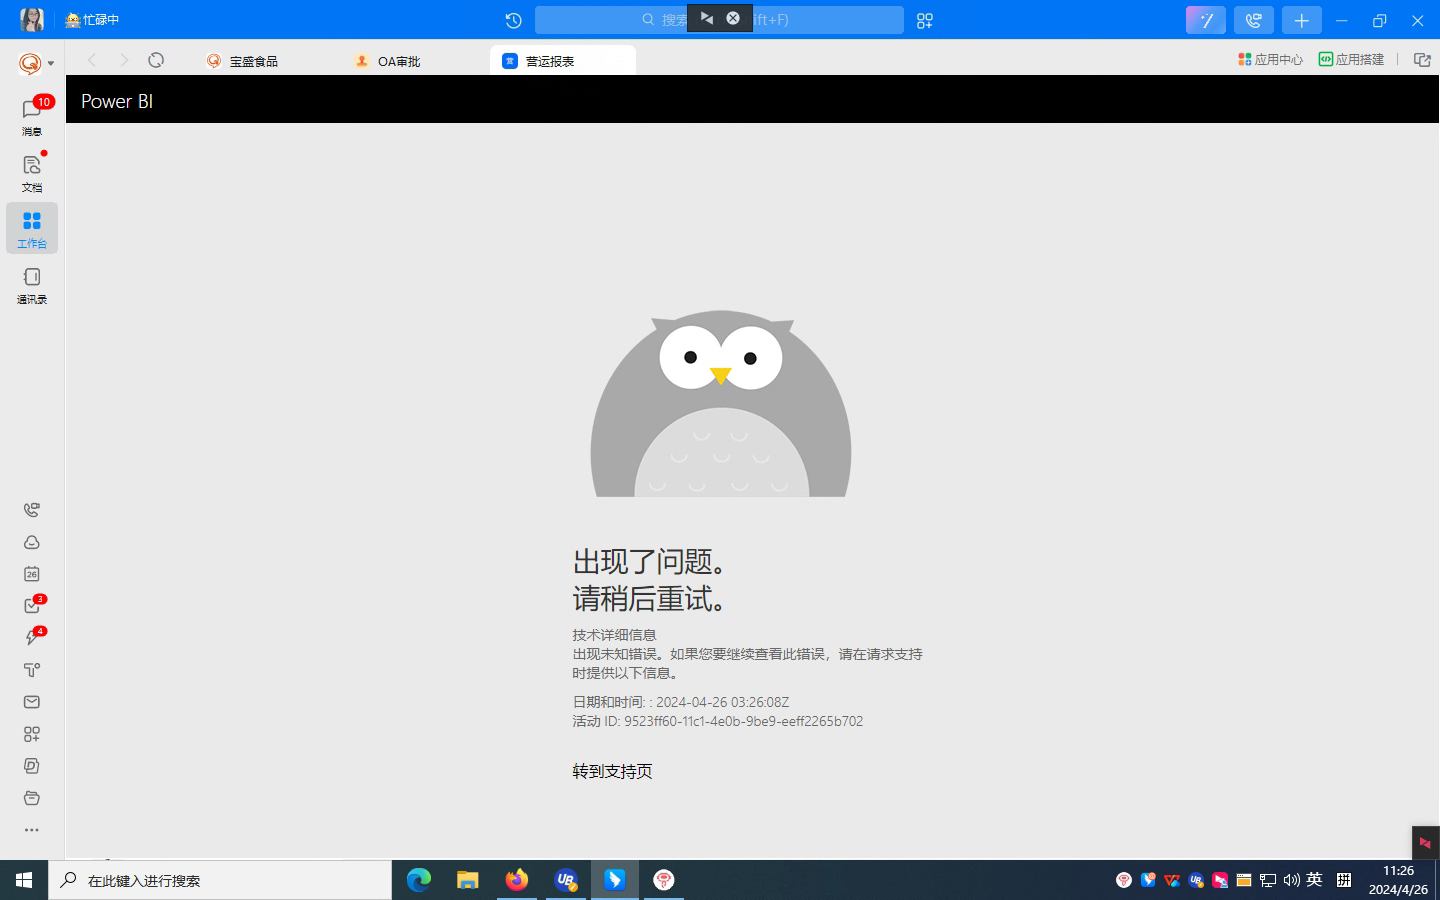
Task: Open 应用搭建 app builder
Action: pos(1351,60)
